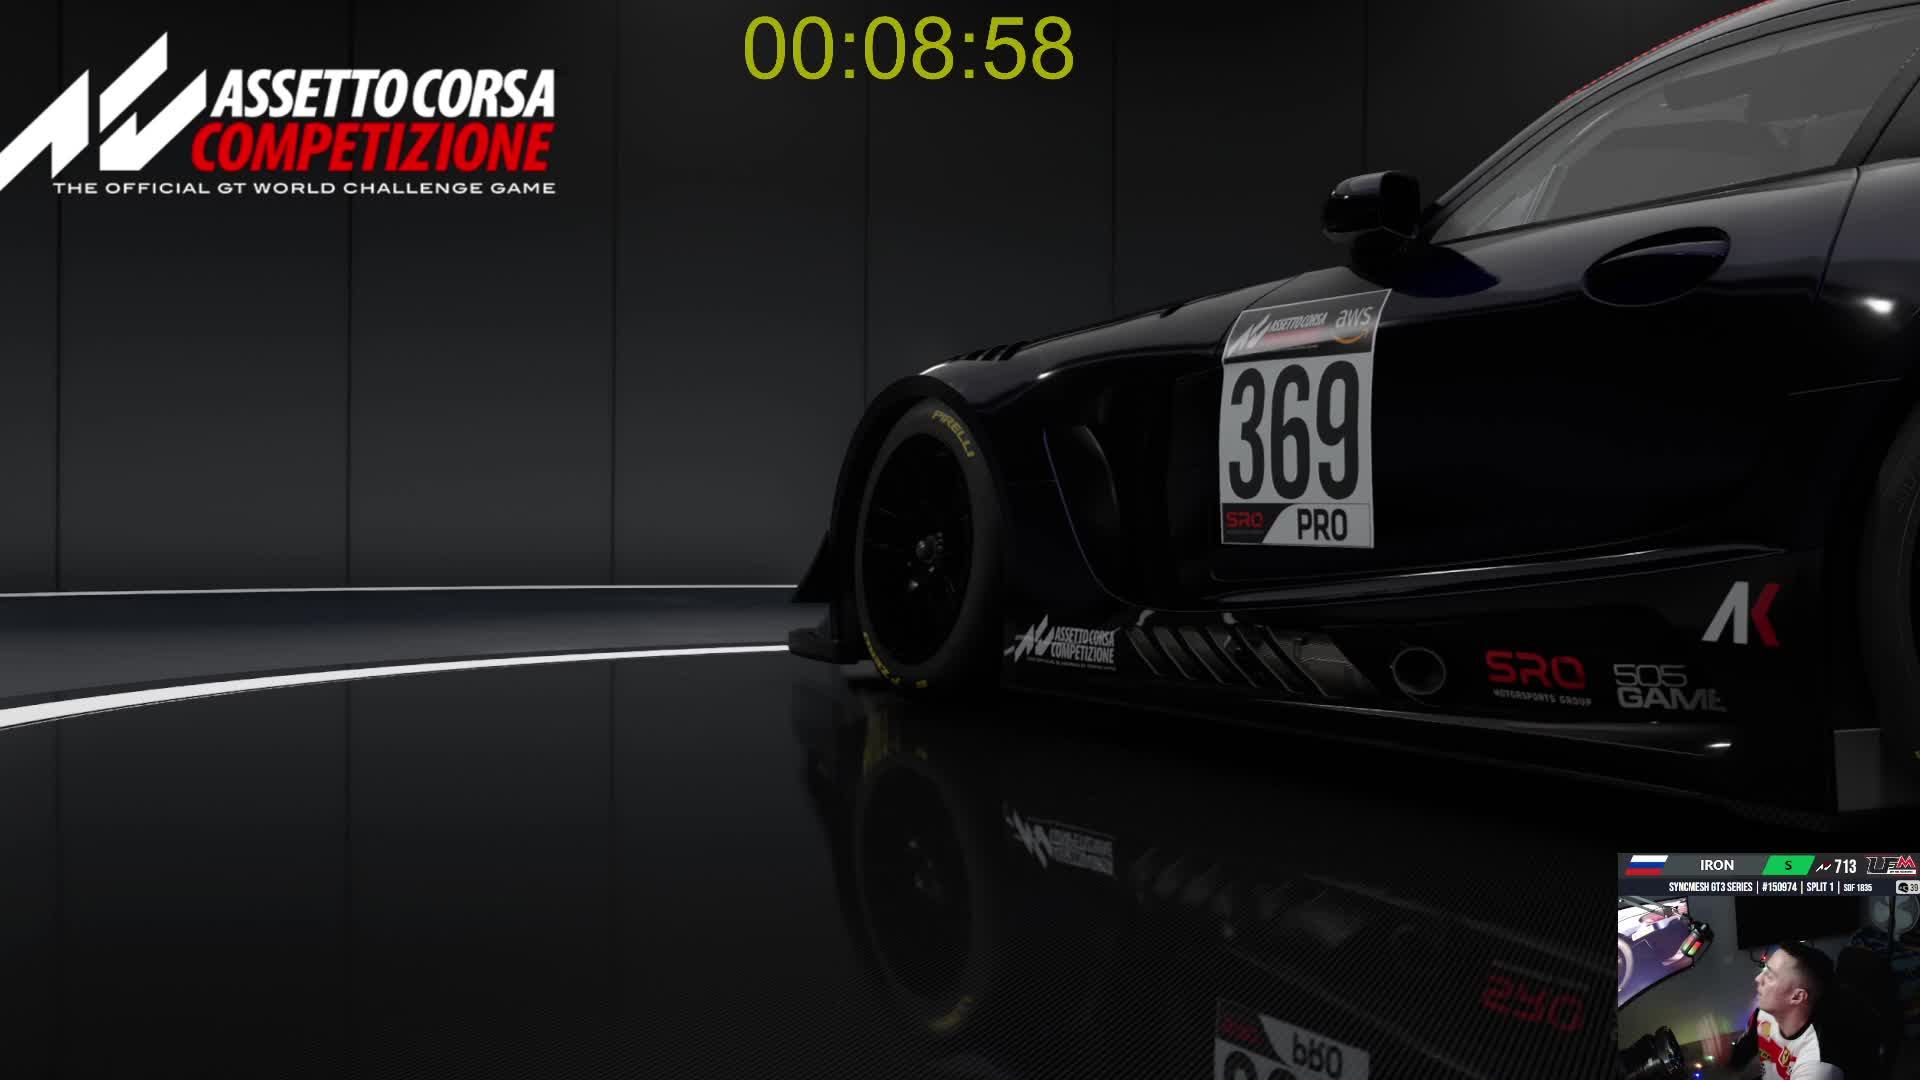Click the PRO class label on plate
The width and height of the screenshot is (1920, 1080).
pos(1321,525)
